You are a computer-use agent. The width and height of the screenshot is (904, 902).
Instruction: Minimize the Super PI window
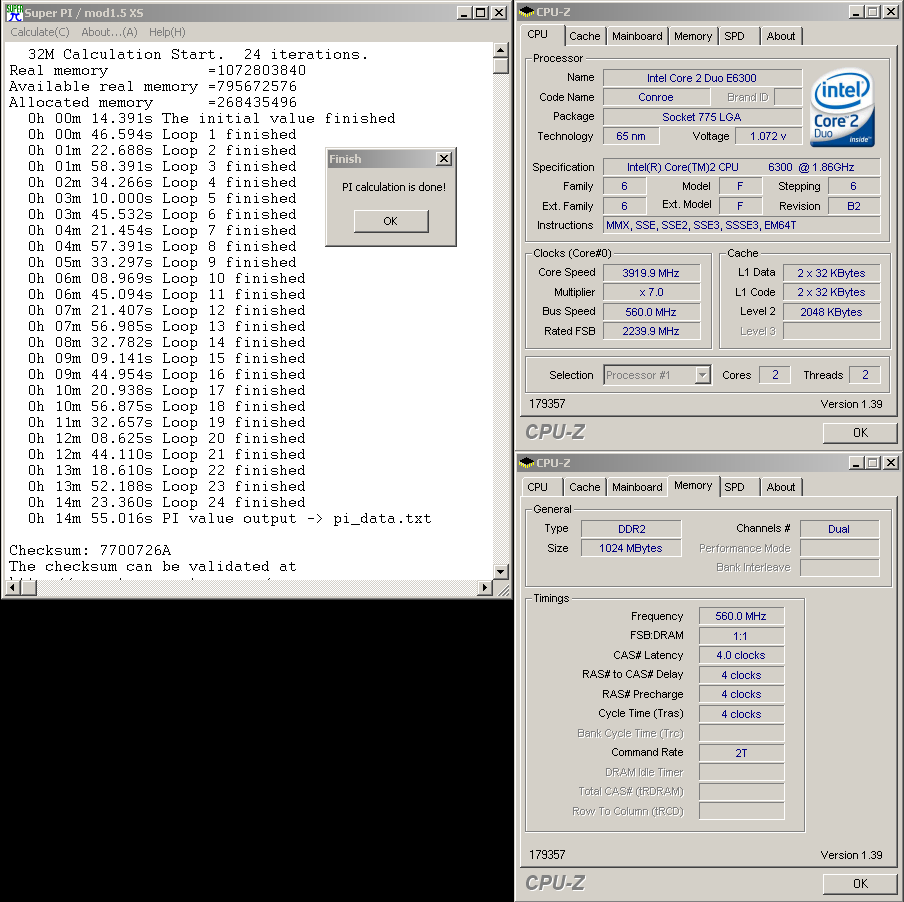465,13
